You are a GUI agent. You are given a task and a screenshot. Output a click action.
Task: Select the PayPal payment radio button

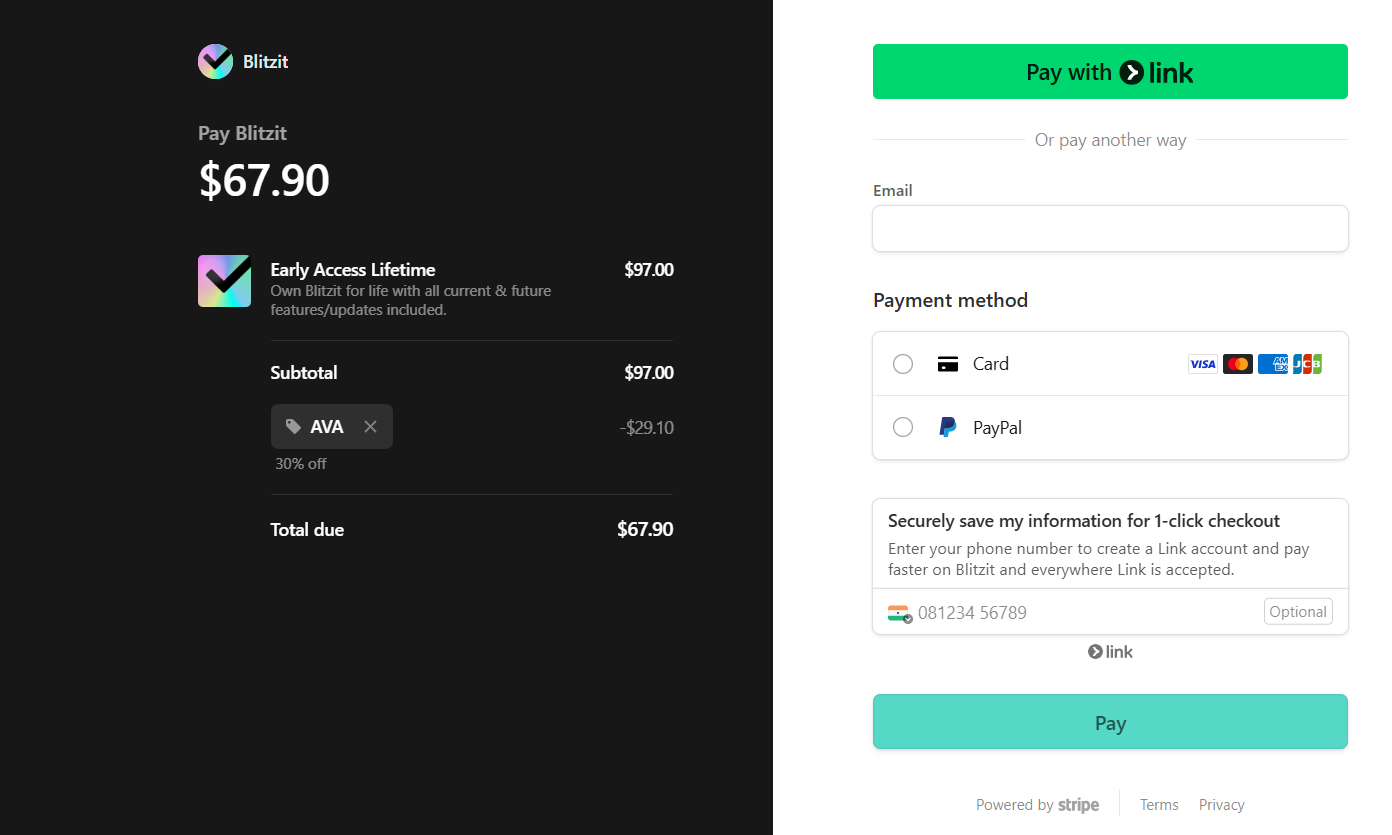[x=903, y=428]
